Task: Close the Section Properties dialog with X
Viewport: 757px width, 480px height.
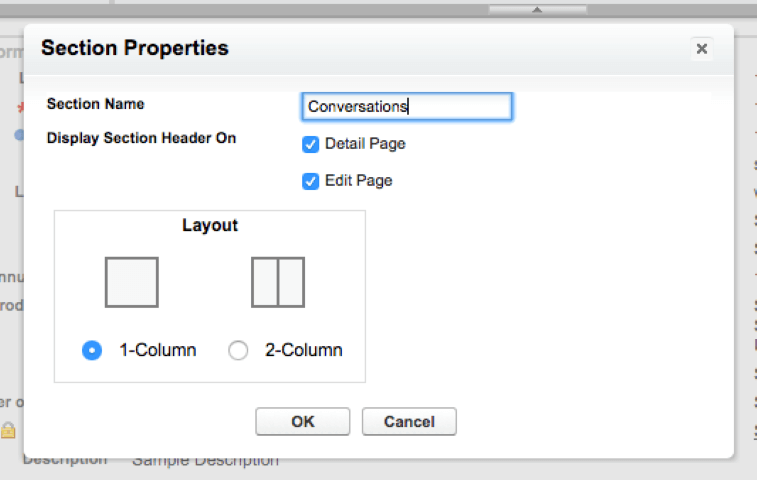Action: pyautogui.click(x=702, y=48)
